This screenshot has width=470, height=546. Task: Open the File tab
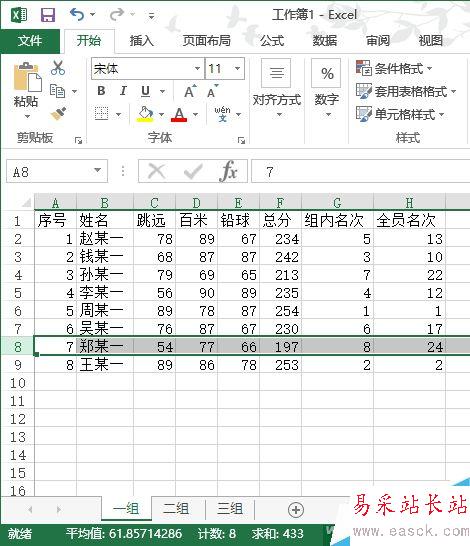pos(30,41)
